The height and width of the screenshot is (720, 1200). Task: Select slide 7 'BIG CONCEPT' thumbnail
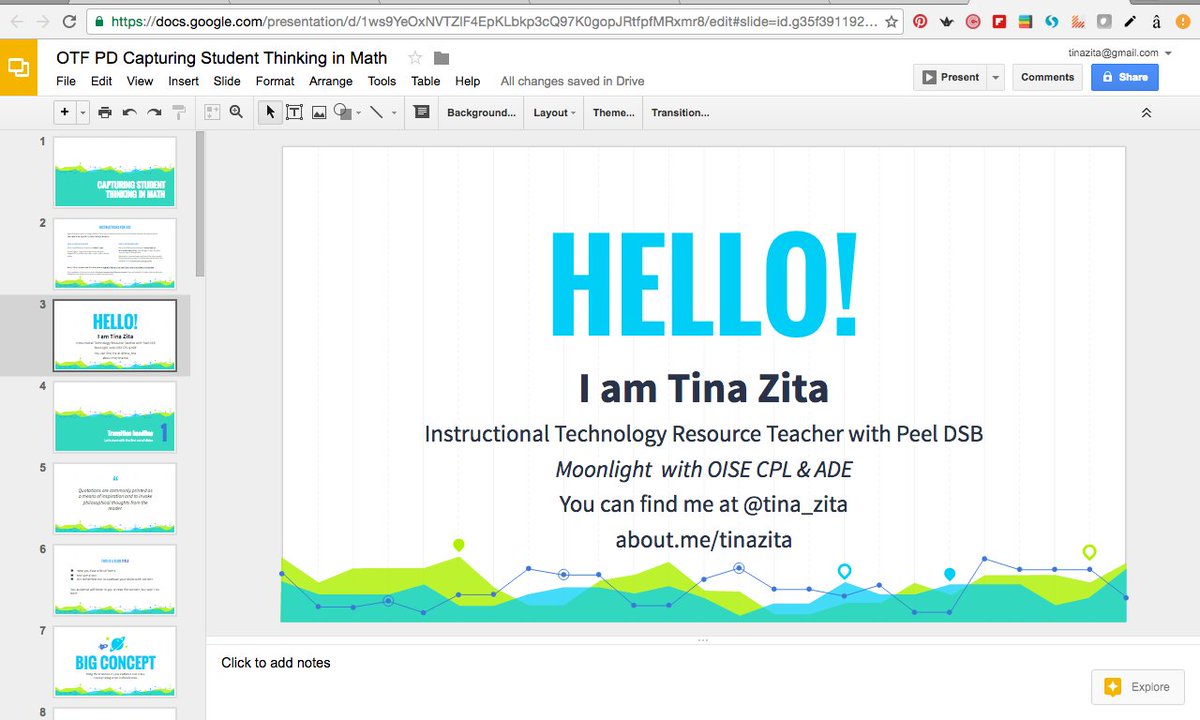(x=114, y=662)
